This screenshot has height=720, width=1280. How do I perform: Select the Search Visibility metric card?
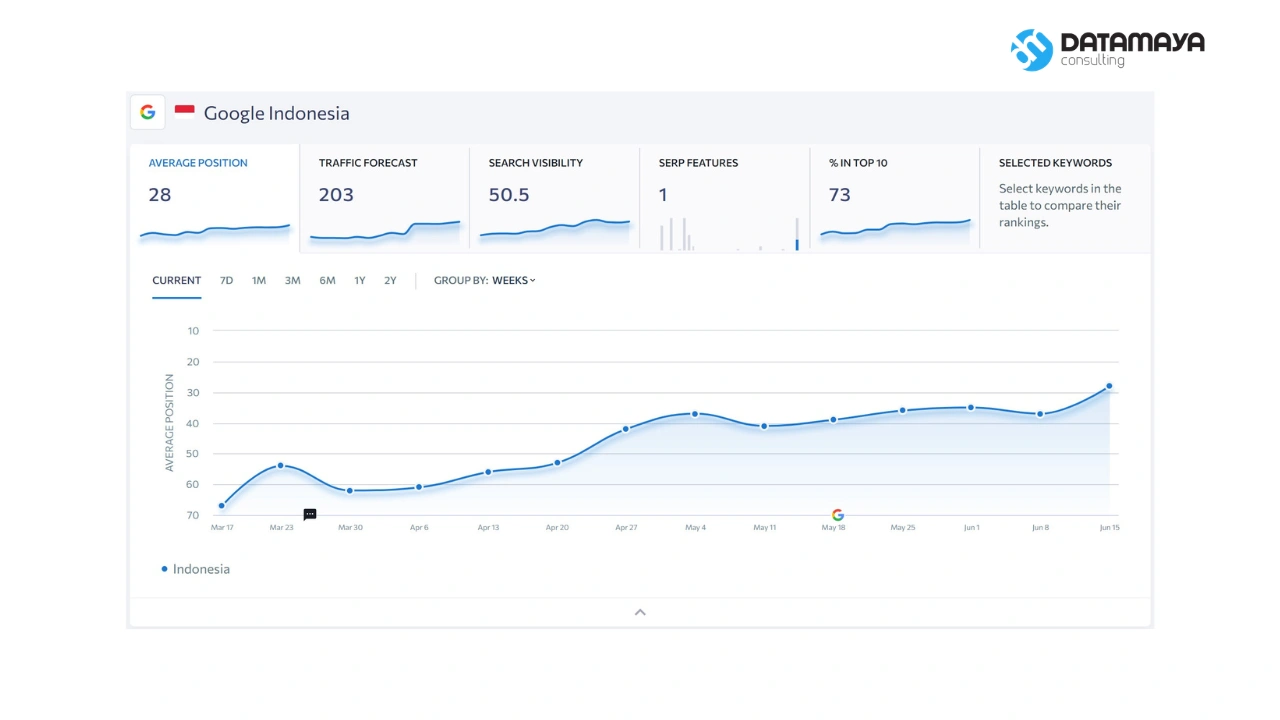(554, 198)
